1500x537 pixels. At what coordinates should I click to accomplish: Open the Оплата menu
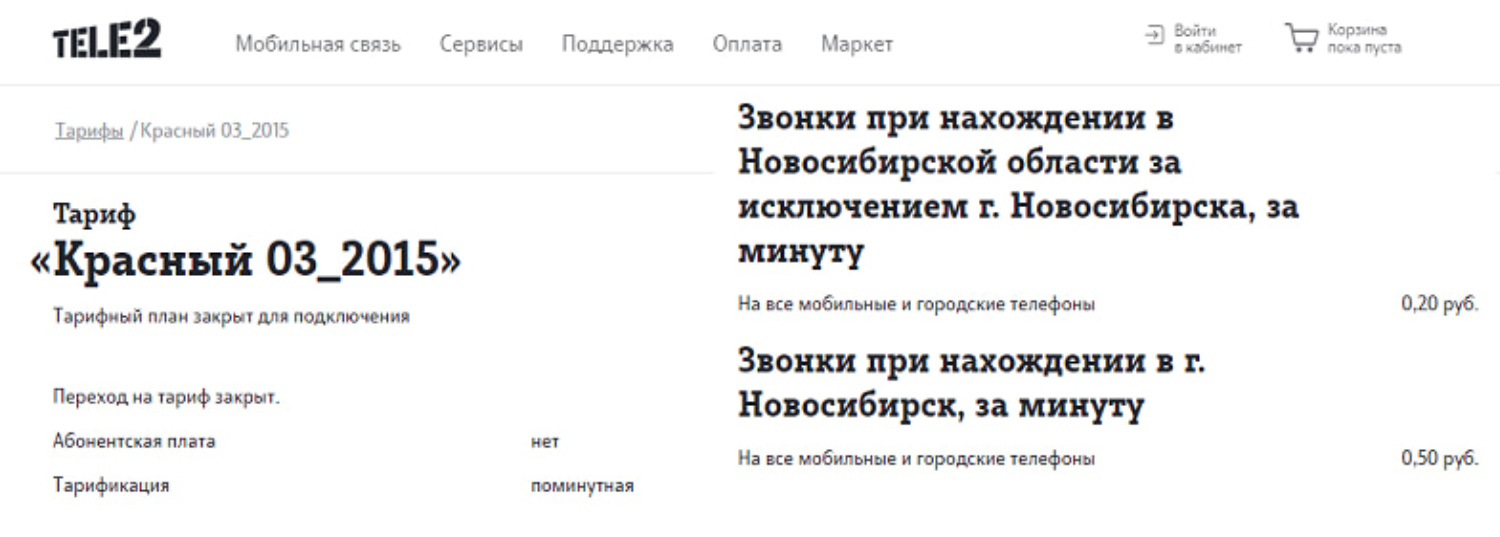pyautogui.click(x=747, y=44)
